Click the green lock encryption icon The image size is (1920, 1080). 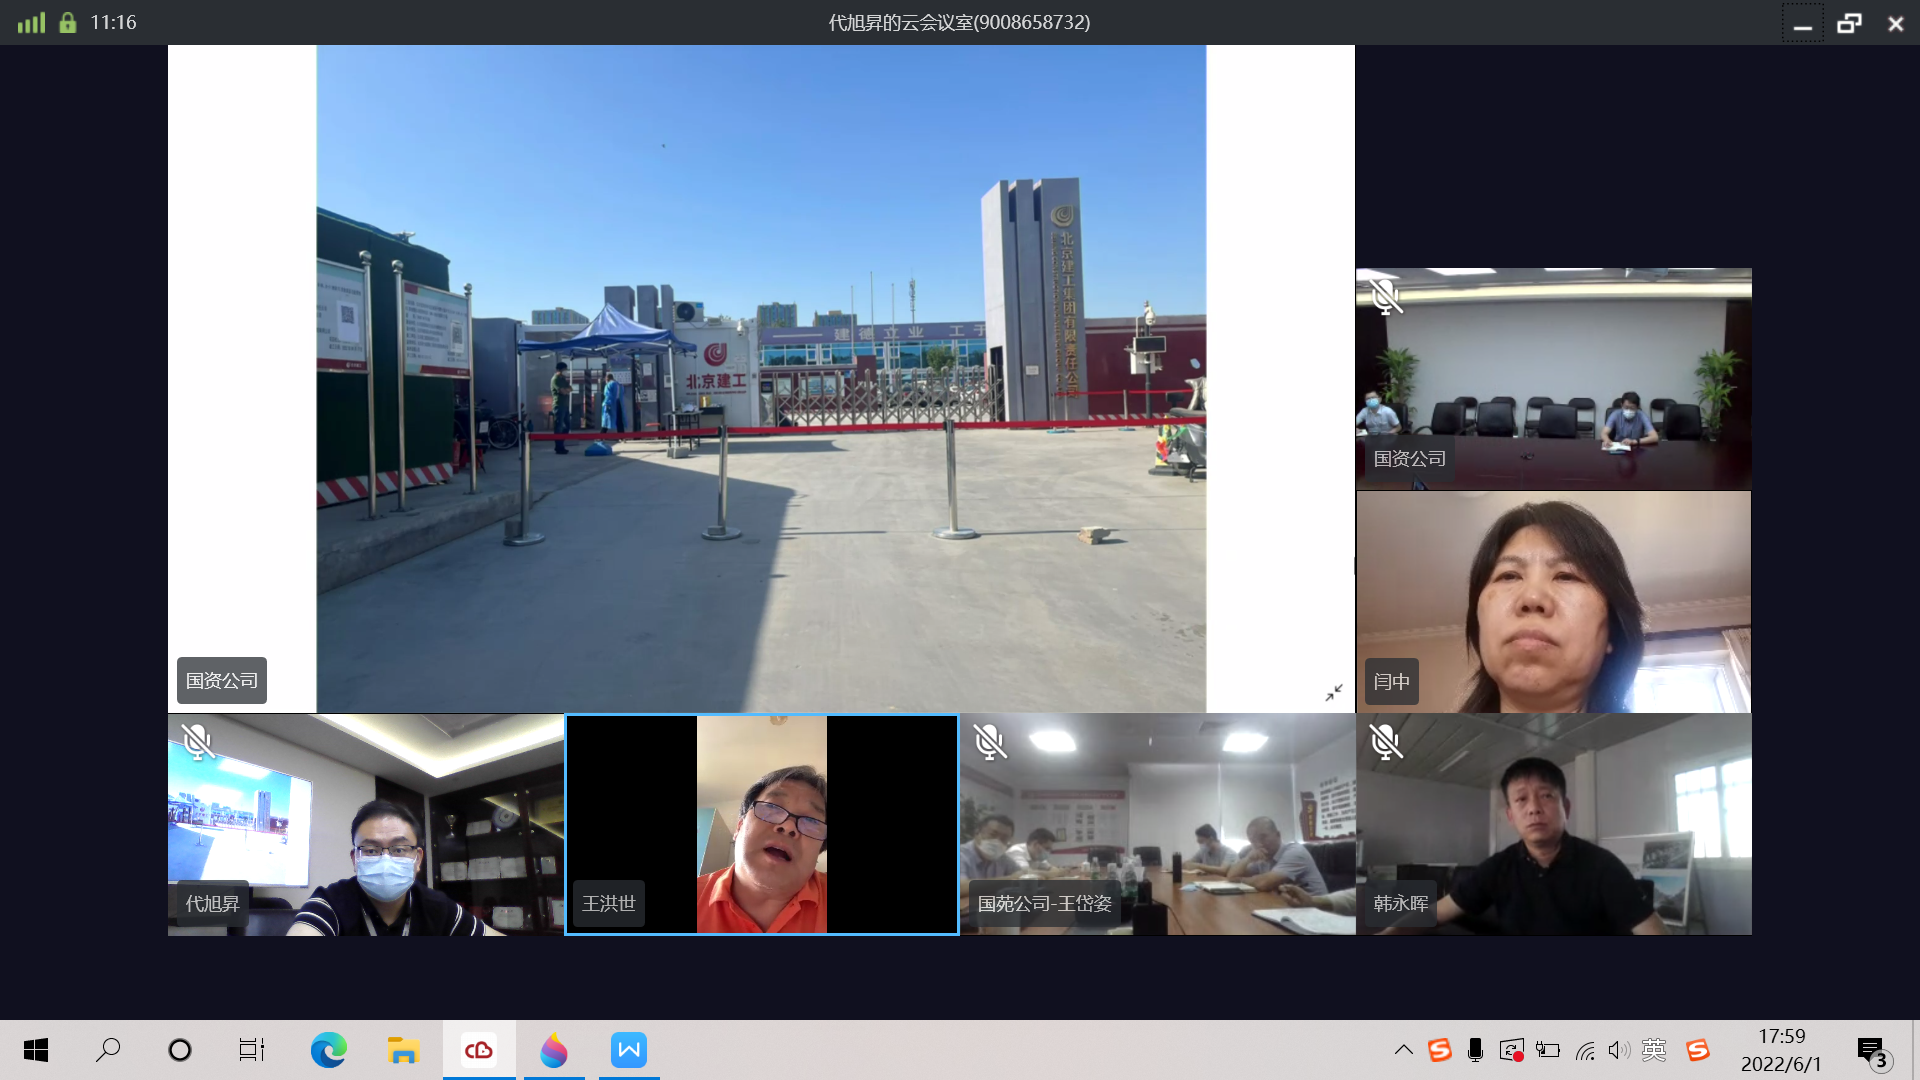point(67,22)
